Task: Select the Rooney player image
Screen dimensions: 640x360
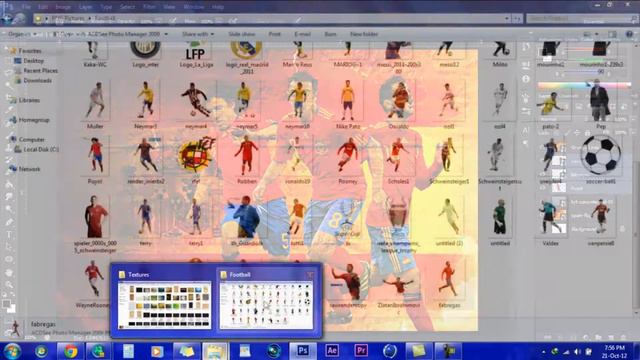Action: 348,160
